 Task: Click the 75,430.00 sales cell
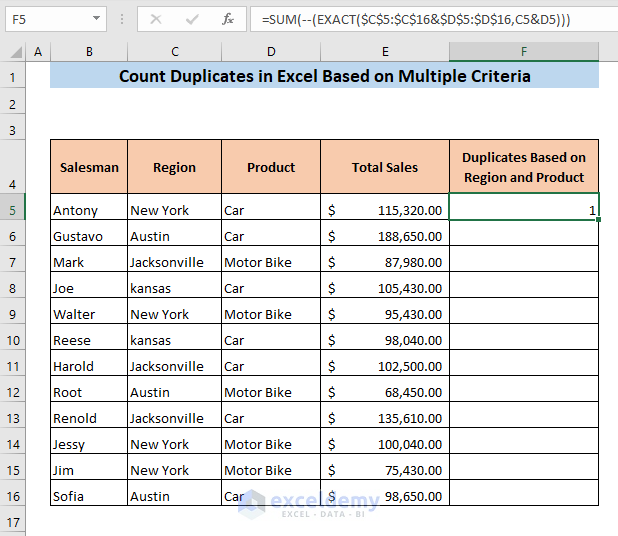385,467
